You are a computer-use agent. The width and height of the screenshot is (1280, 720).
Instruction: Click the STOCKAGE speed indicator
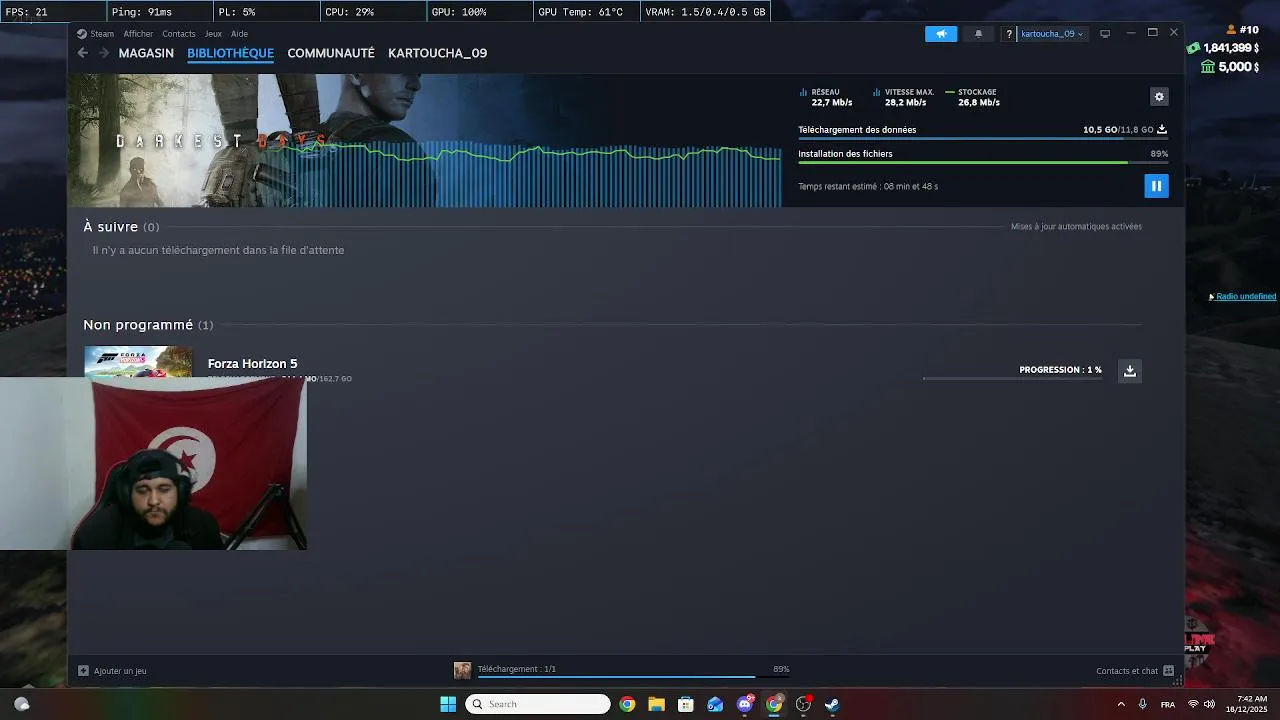pos(972,97)
